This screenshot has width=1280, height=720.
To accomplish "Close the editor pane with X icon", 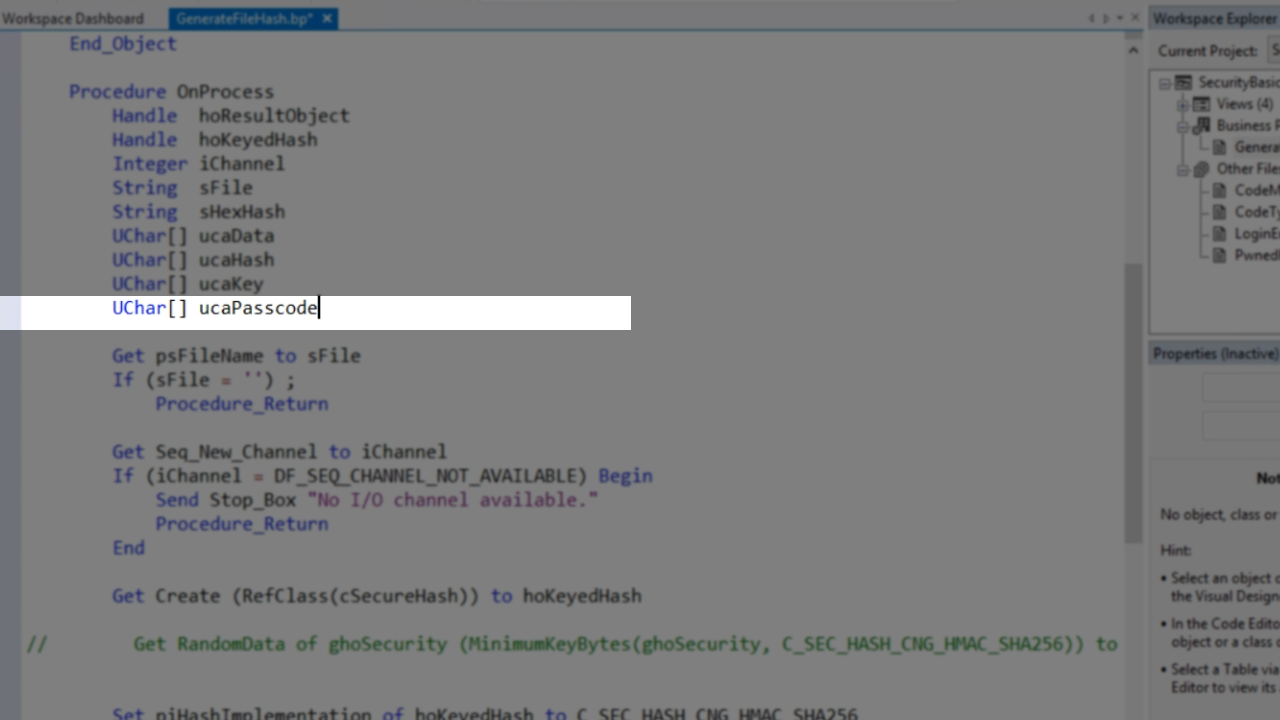I will coord(1134,18).
